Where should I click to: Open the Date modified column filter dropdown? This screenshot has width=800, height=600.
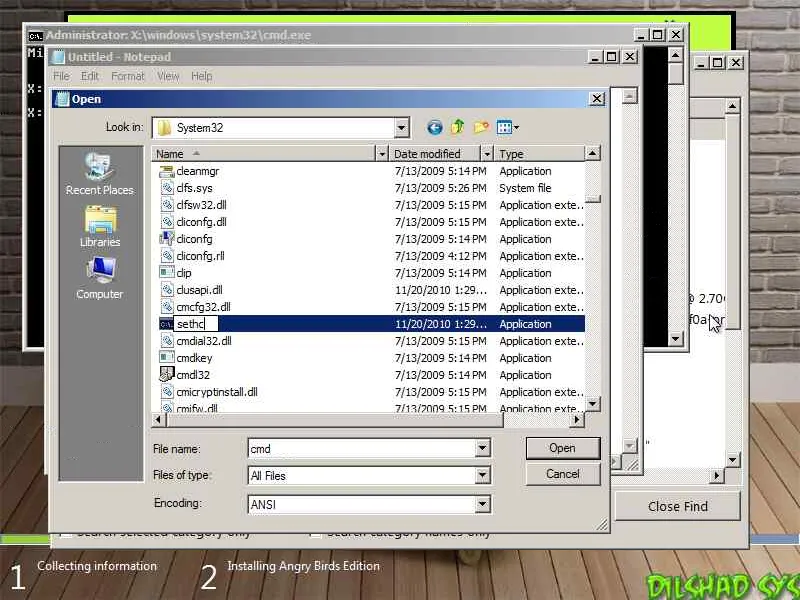coord(487,154)
